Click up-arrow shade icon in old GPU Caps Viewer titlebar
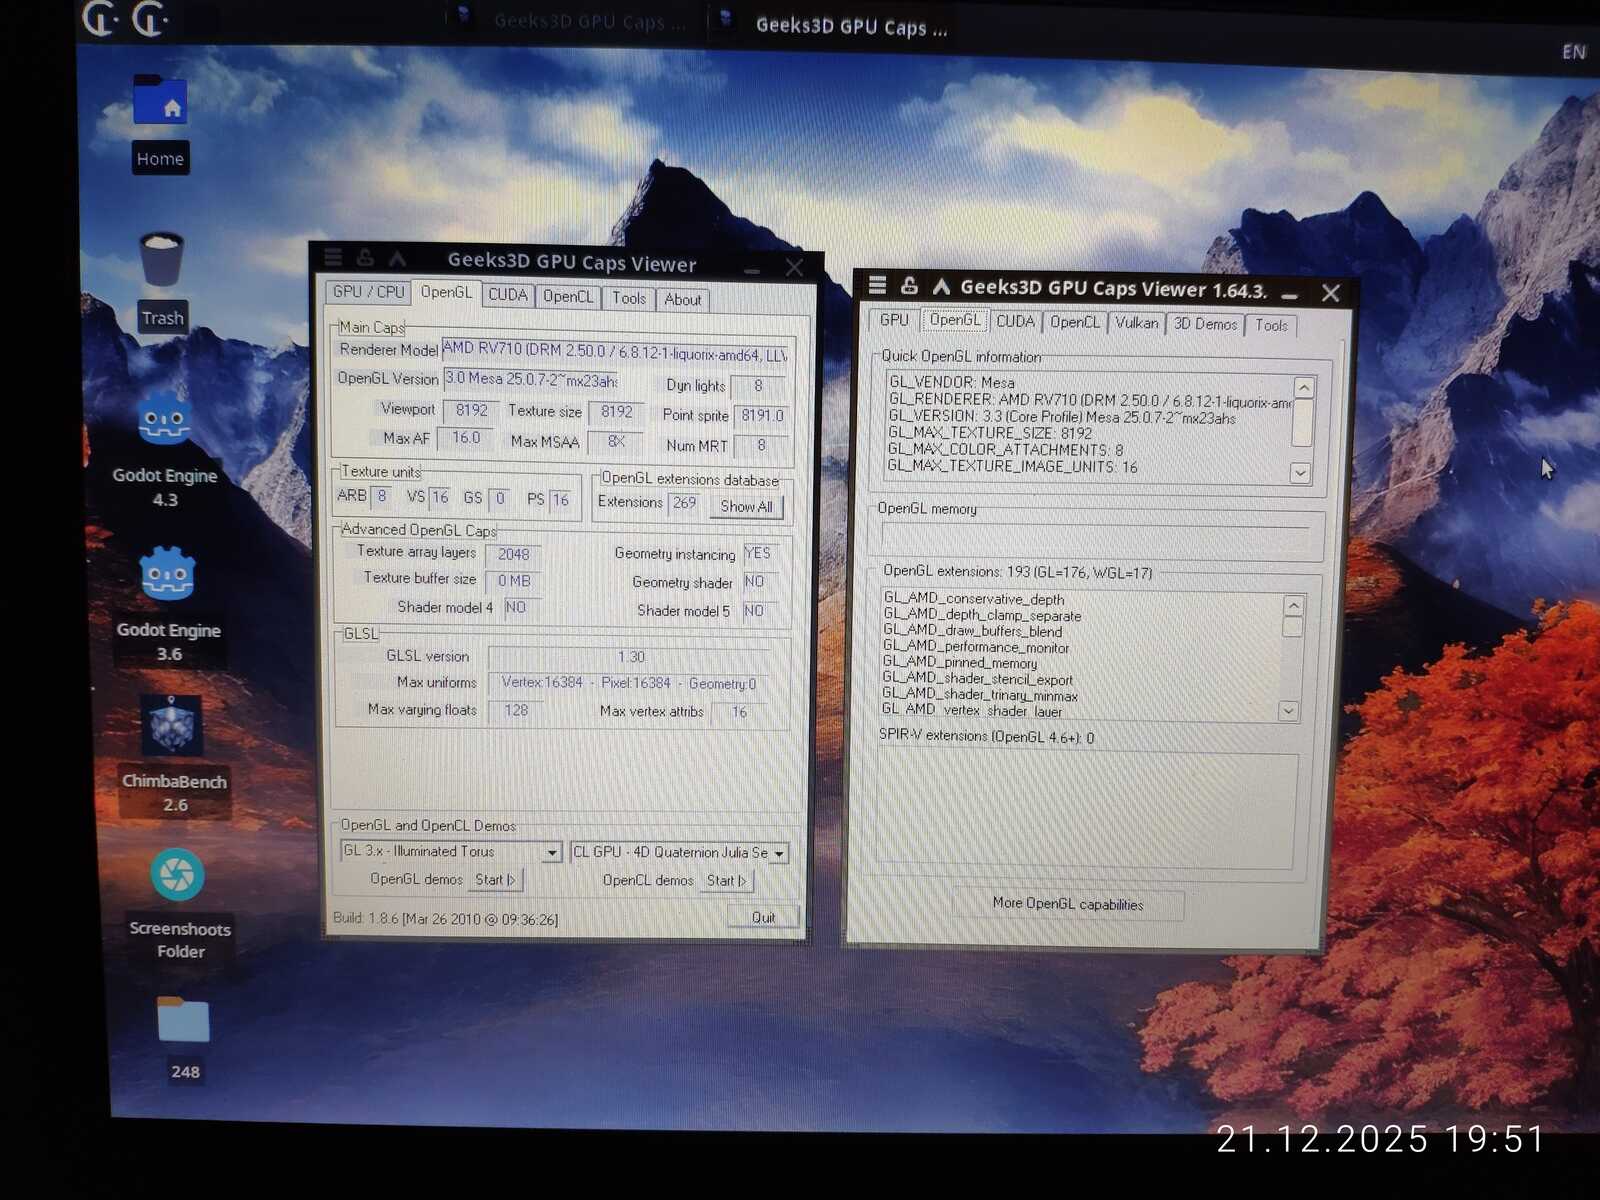 (x=397, y=259)
